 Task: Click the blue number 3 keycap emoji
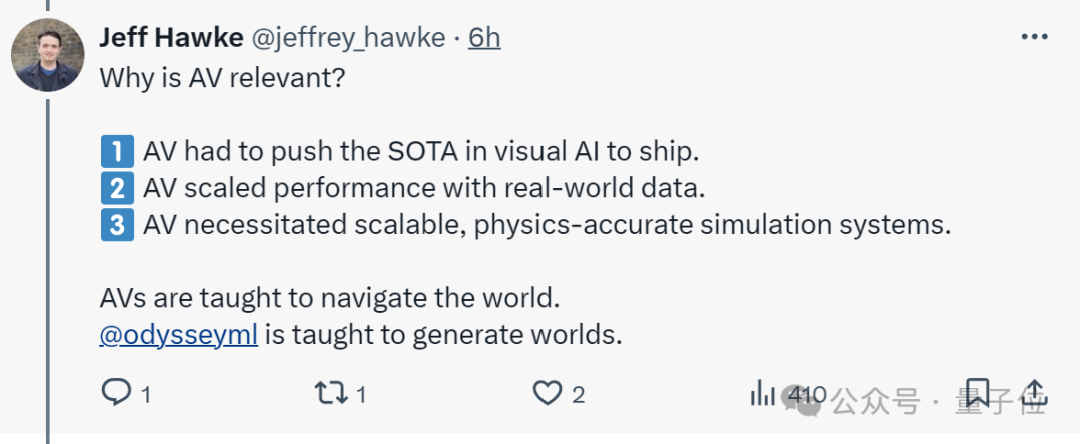pos(117,226)
